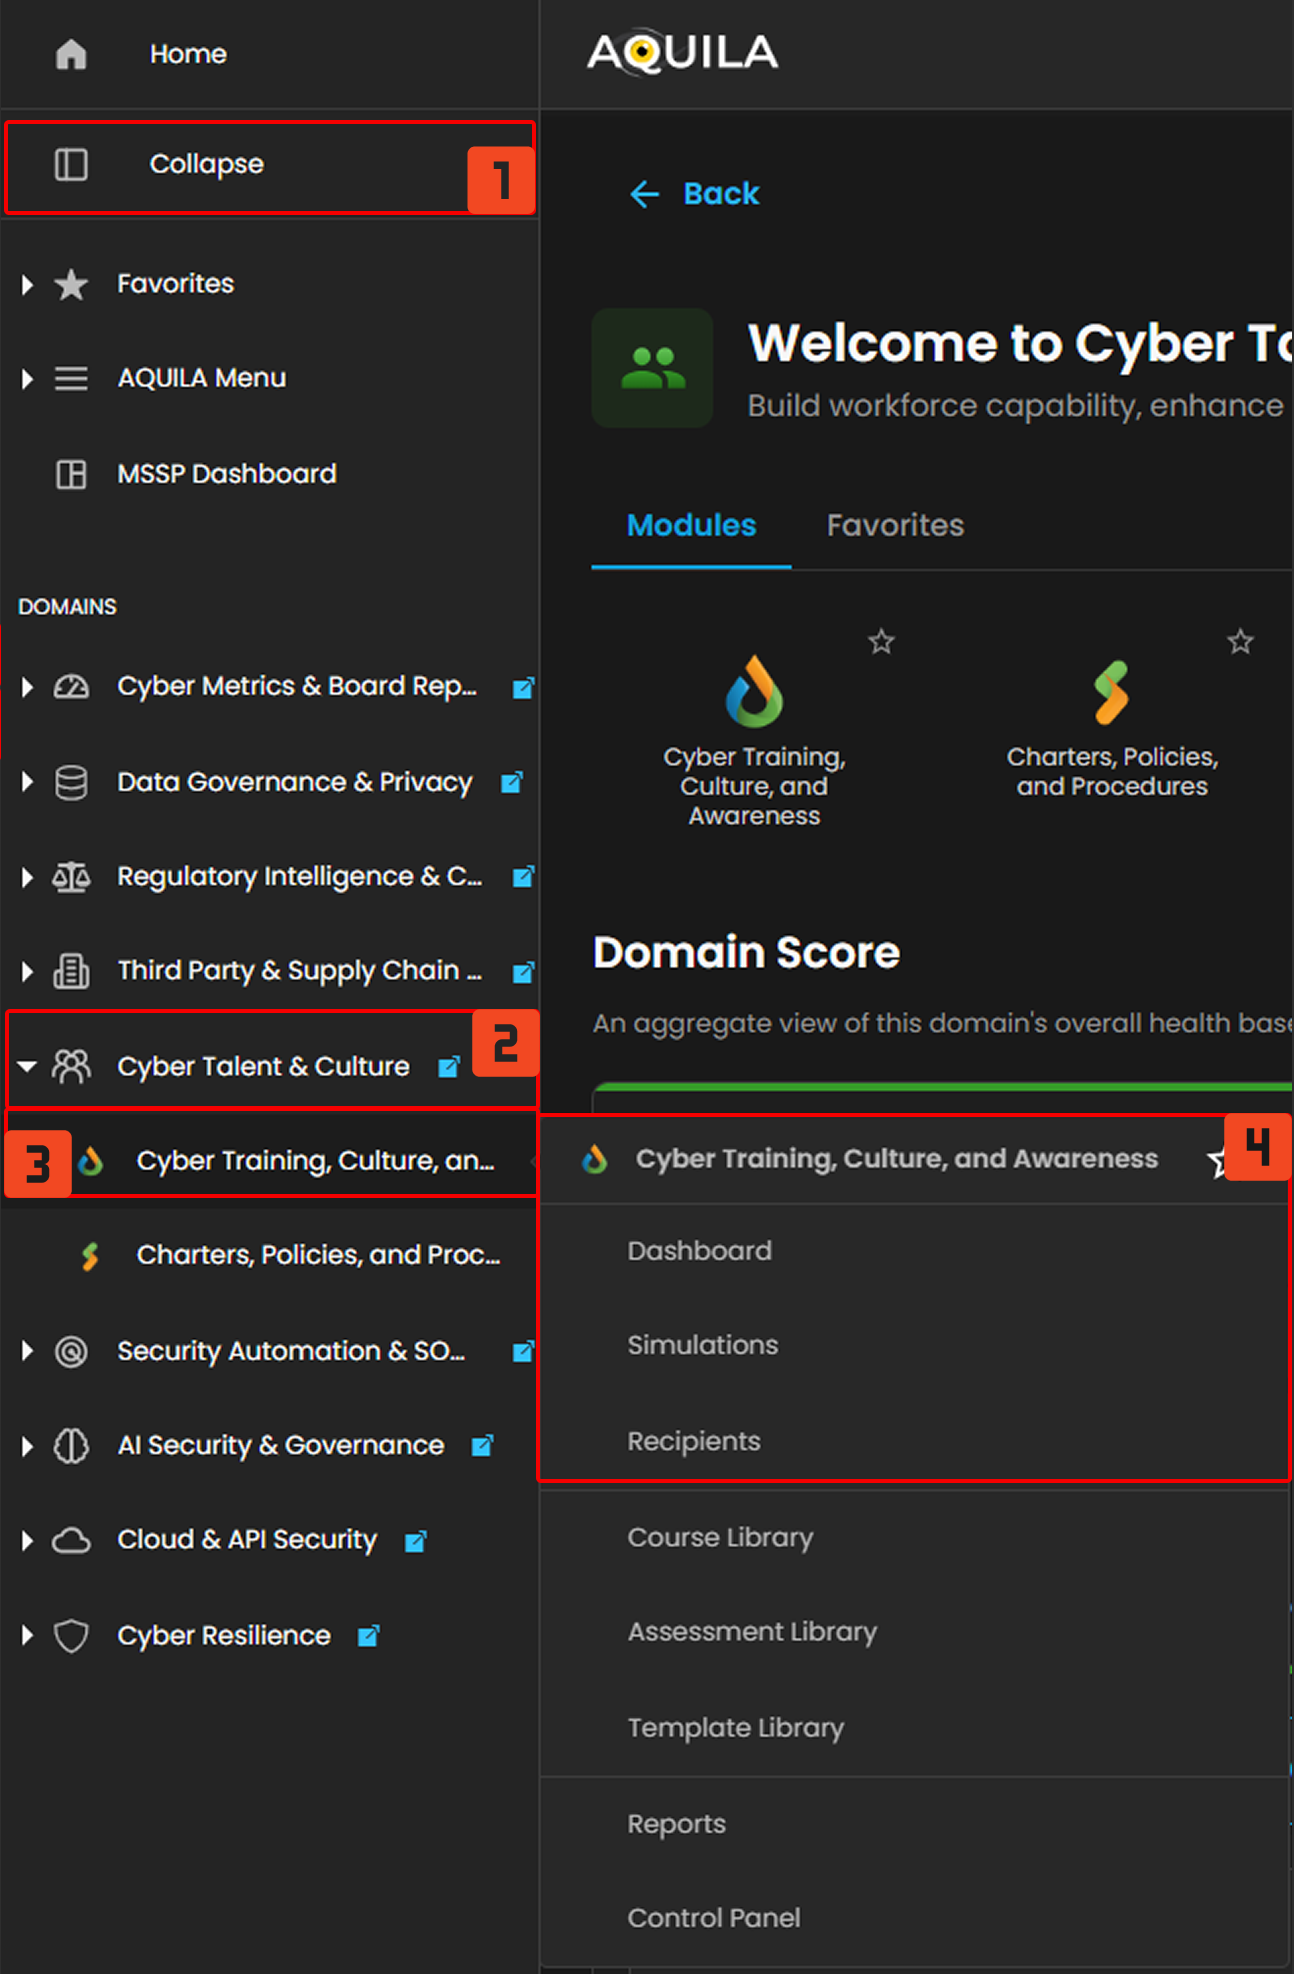Click the AI Security brain icon
Image resolution: width=1294 pixels, height=1974 pixels.
(71, 1446)
